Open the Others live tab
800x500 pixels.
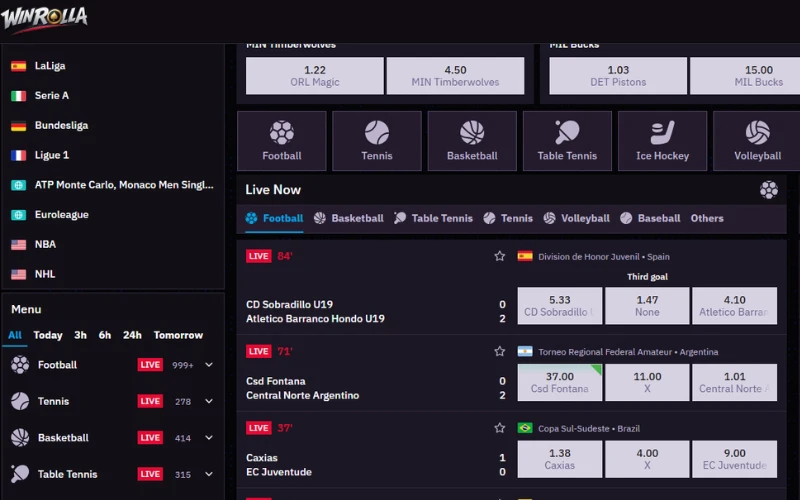707,218
